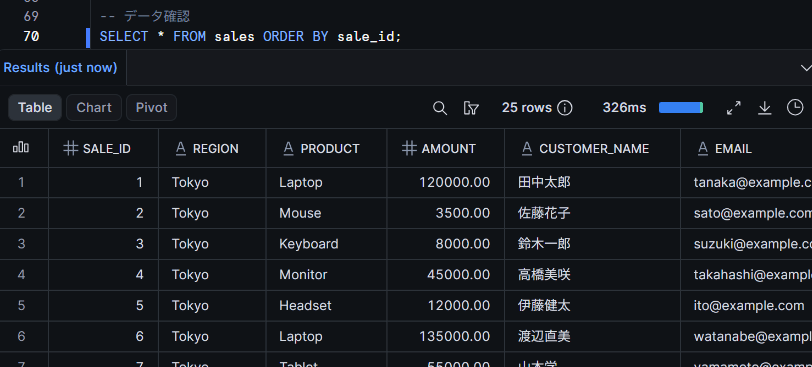Click customer name 渡辺直美
This screenshot has width=812, height=367.
click(x=544, y=336)
